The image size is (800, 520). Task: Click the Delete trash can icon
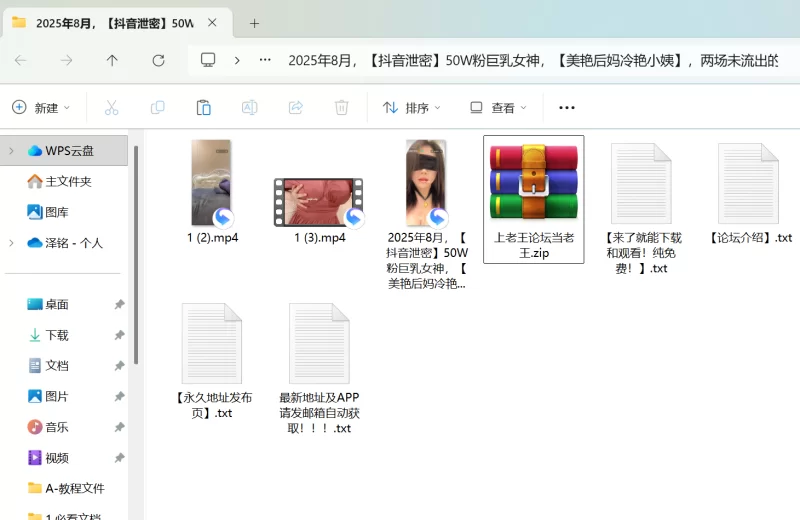pos(341,107)
